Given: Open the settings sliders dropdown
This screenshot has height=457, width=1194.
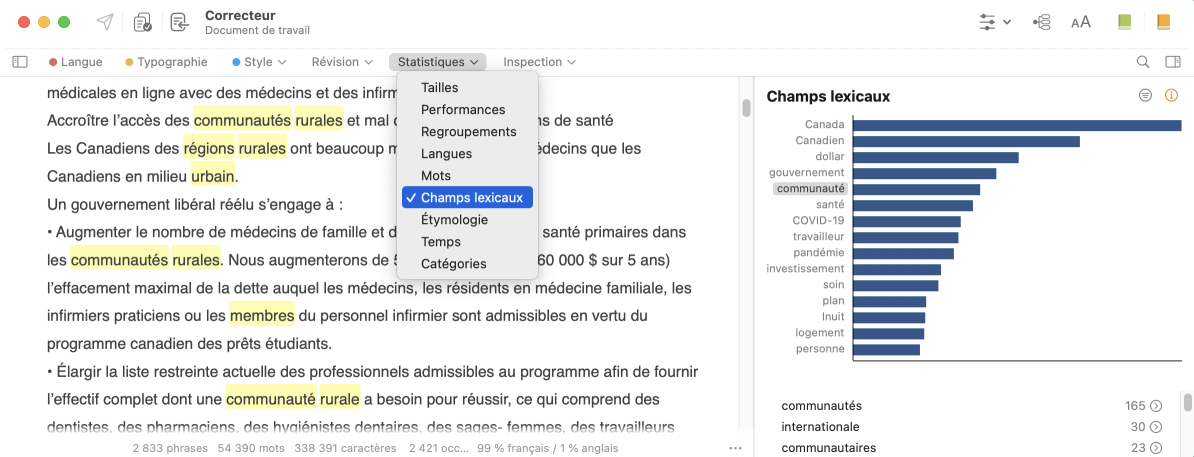Looking at the screenshot, I should (x=996, y=22).
